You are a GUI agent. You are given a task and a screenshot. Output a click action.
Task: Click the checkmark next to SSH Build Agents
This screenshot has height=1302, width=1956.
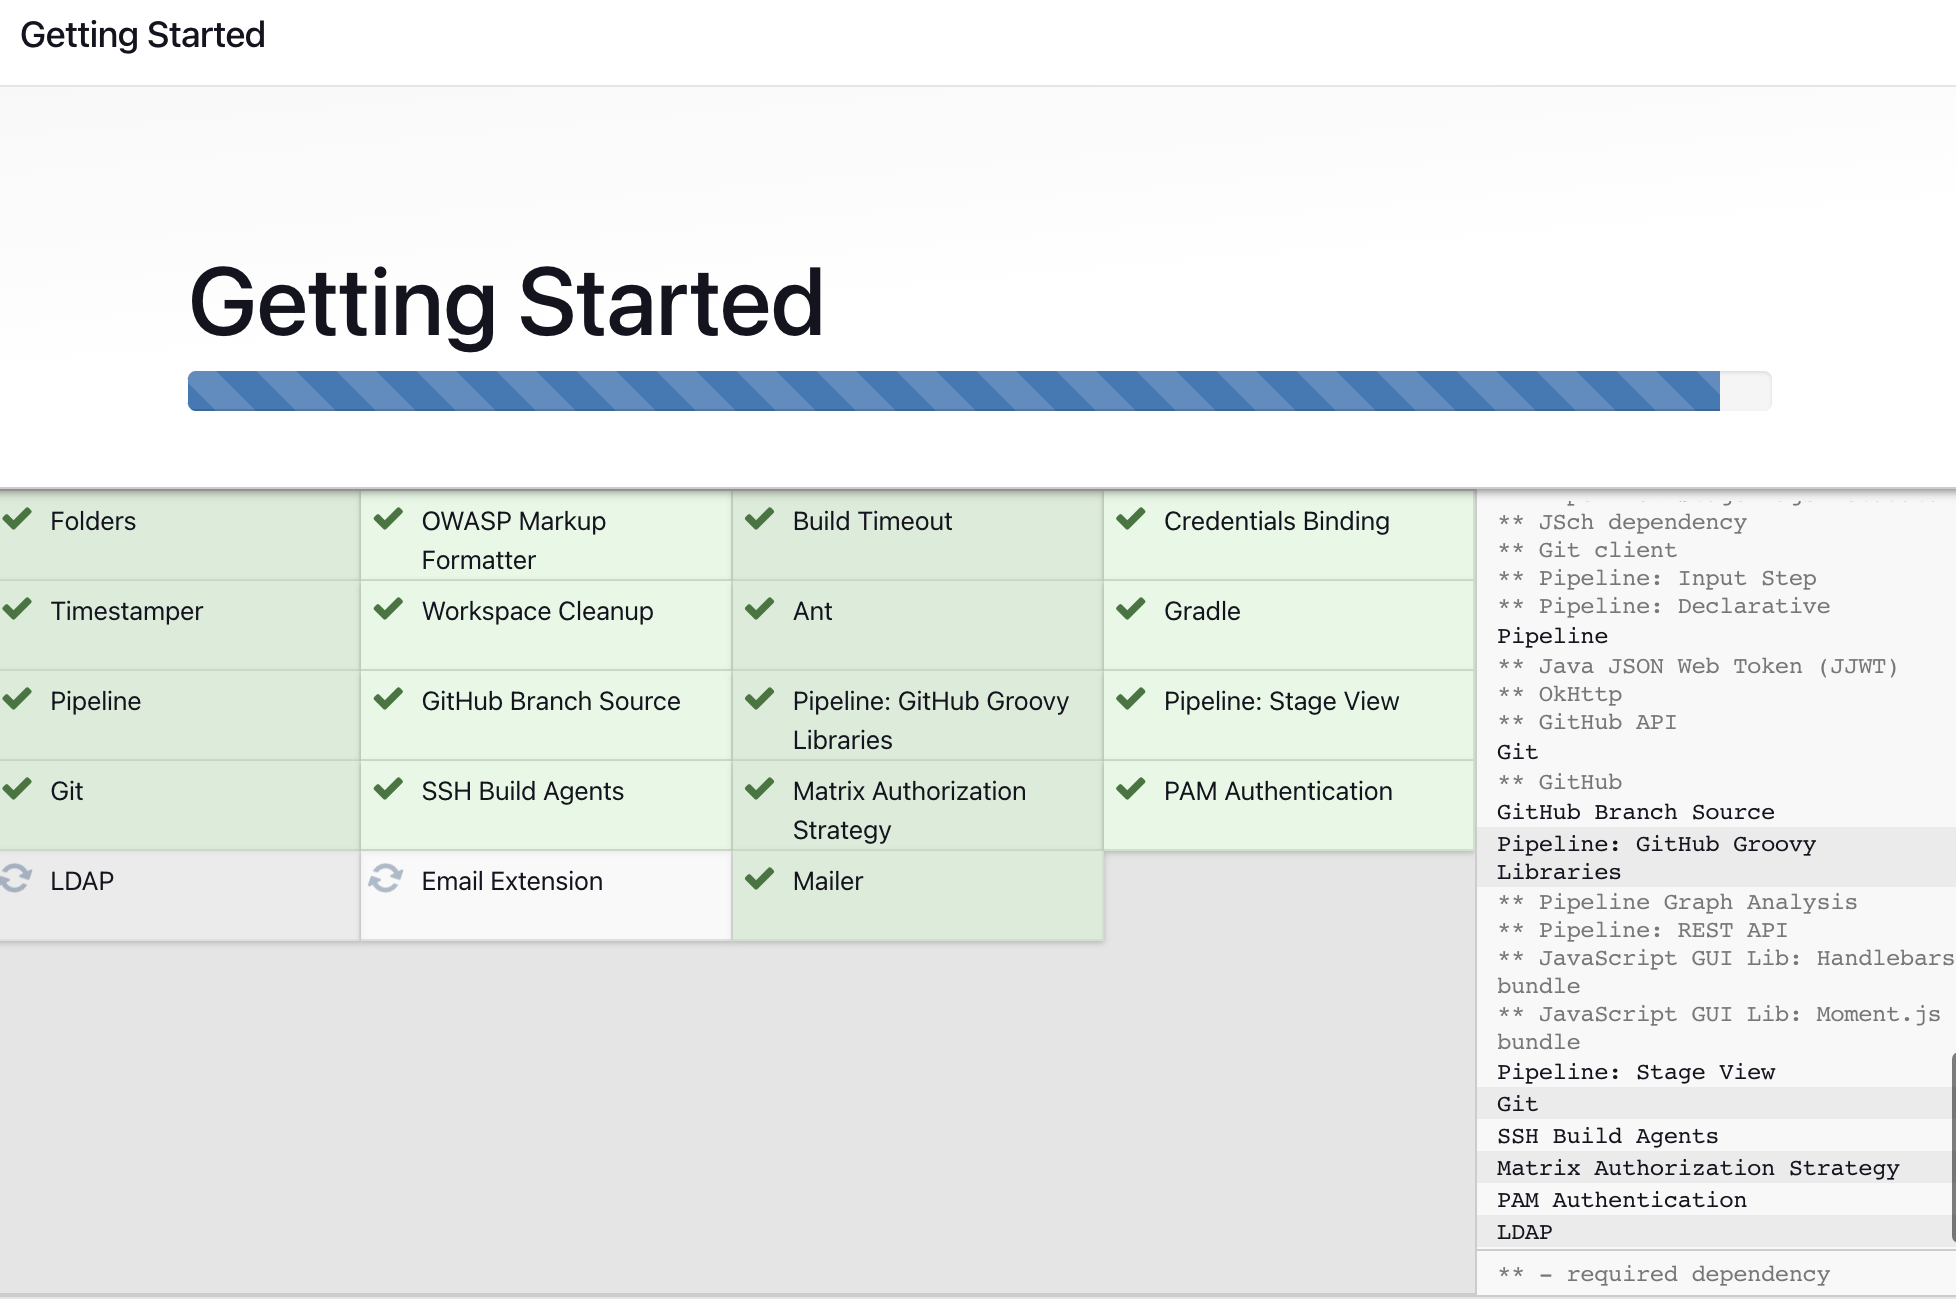388,789
